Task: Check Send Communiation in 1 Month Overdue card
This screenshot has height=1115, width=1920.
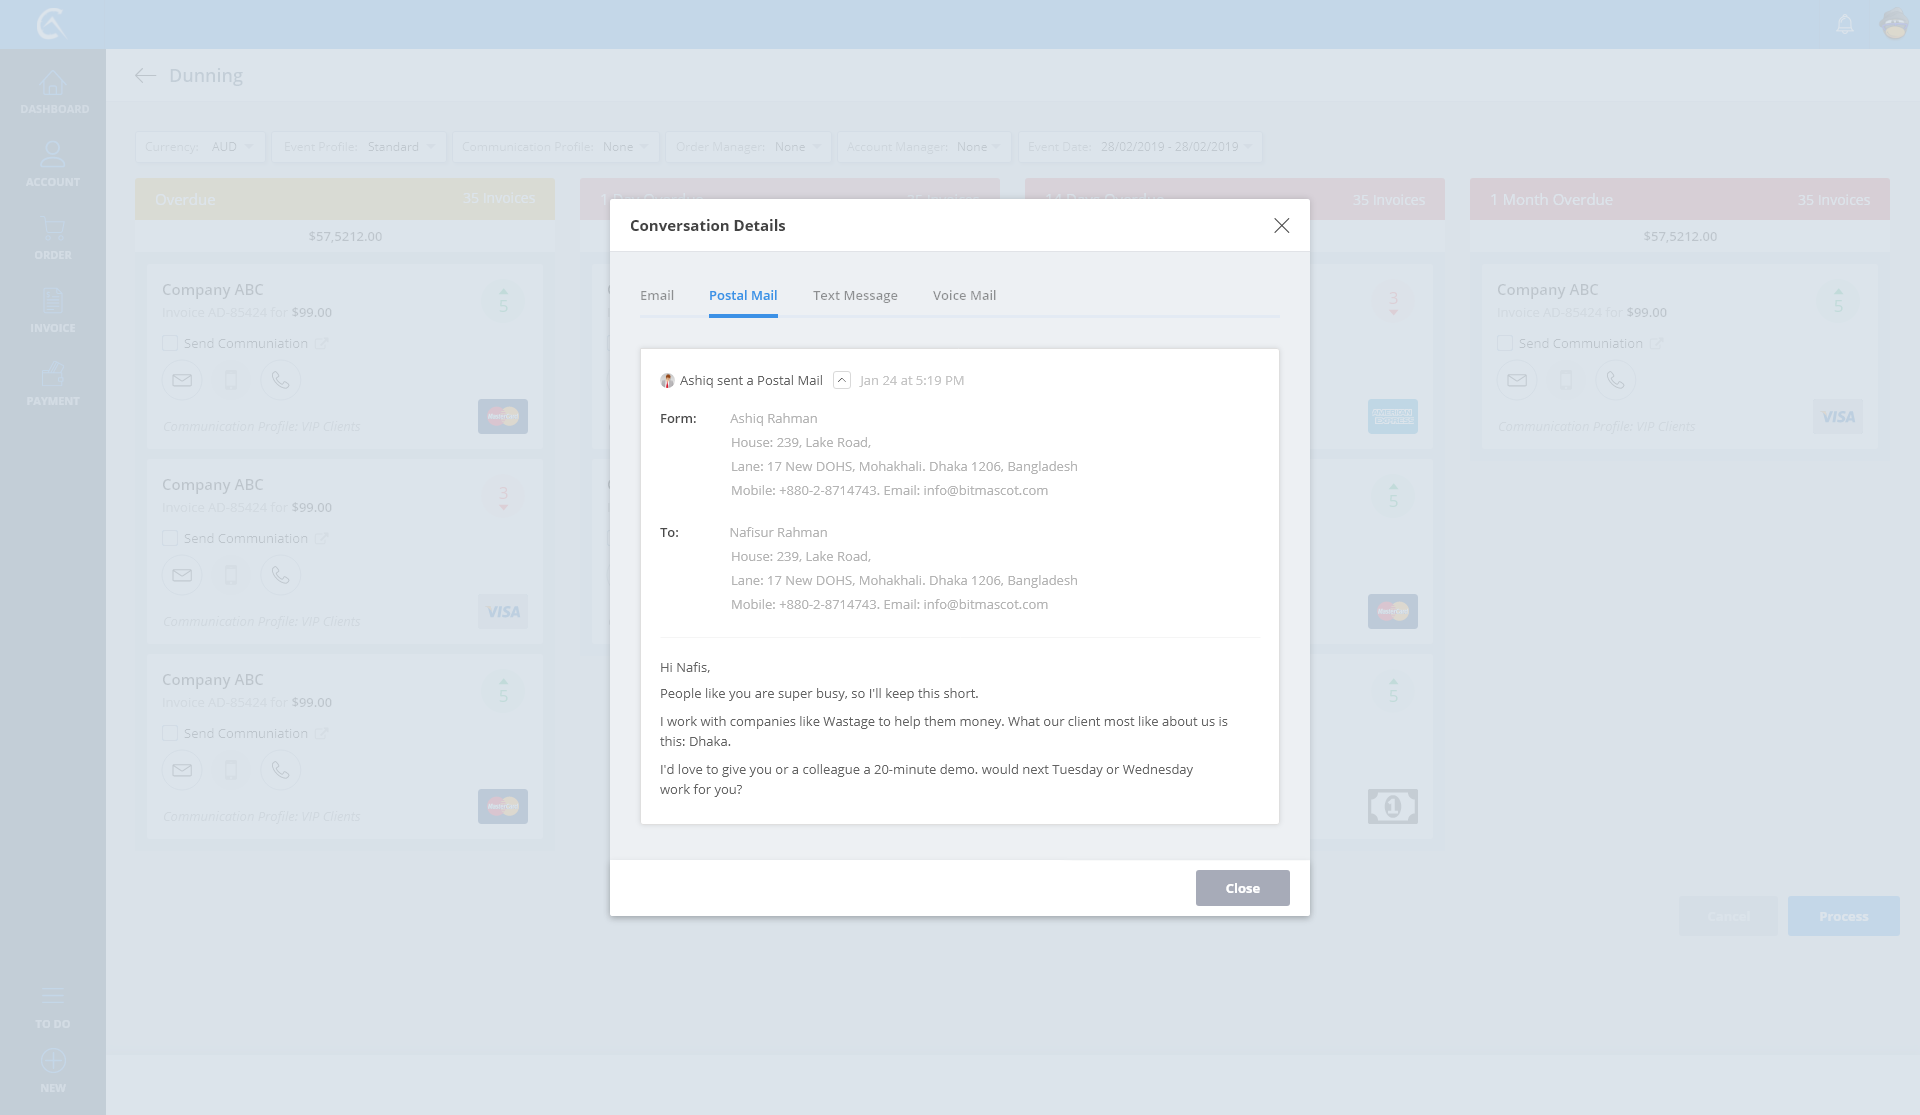Action: pos(1505,343)
